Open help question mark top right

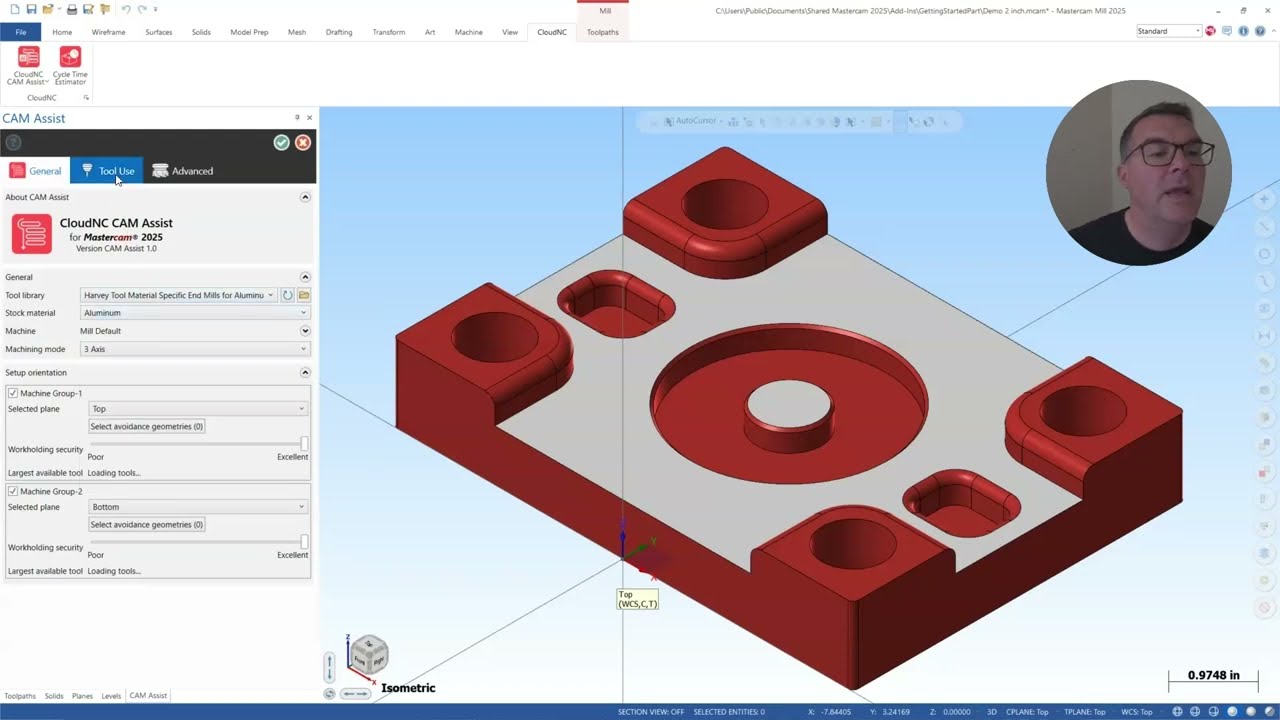[1260, 31]
